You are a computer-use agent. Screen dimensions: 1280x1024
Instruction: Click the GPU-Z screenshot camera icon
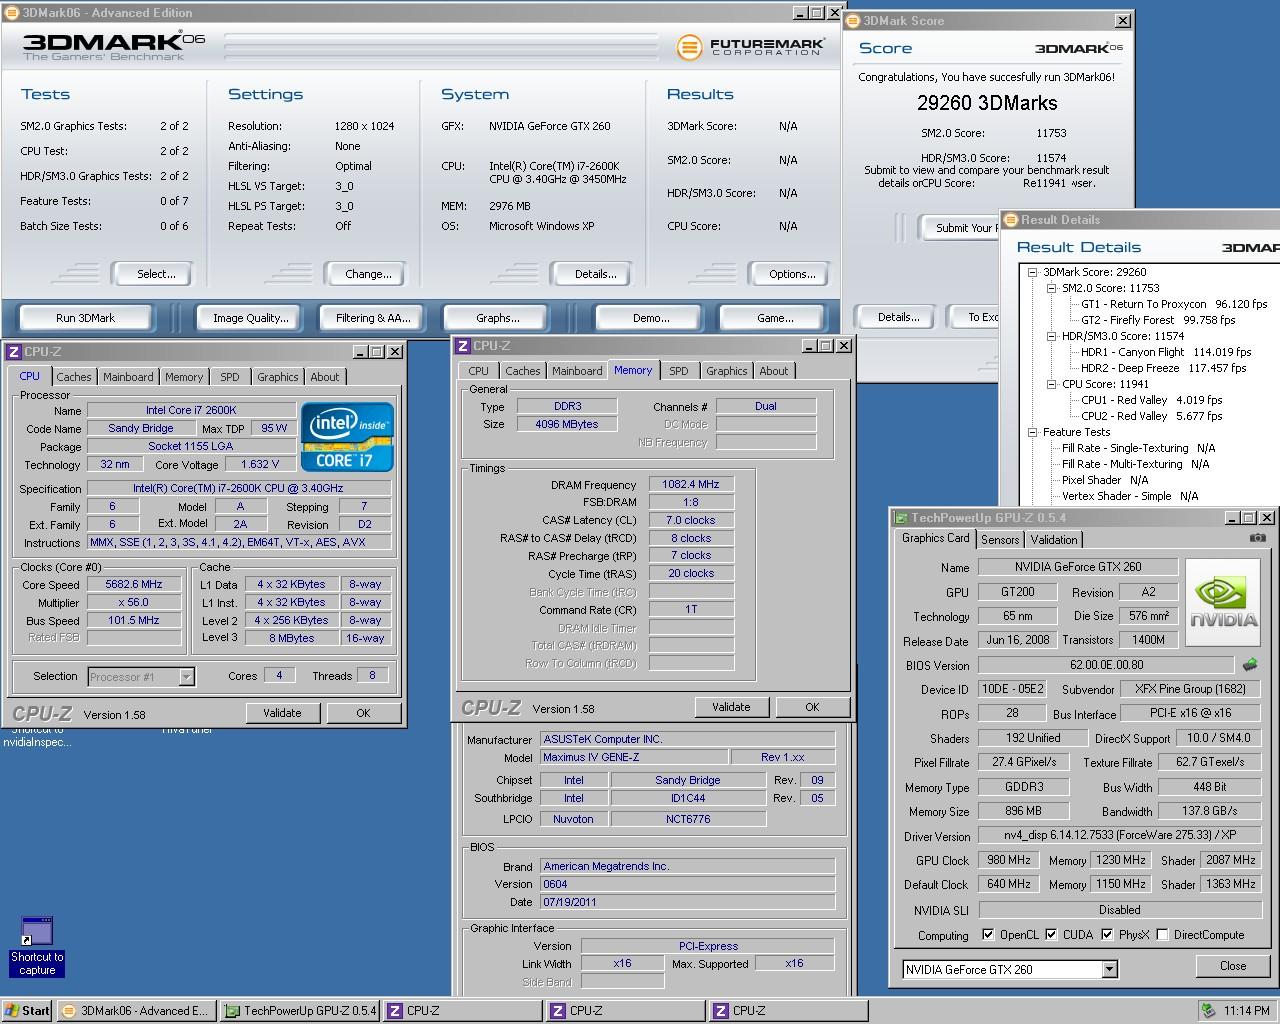pyautogui.click(x=1258, y=538)
